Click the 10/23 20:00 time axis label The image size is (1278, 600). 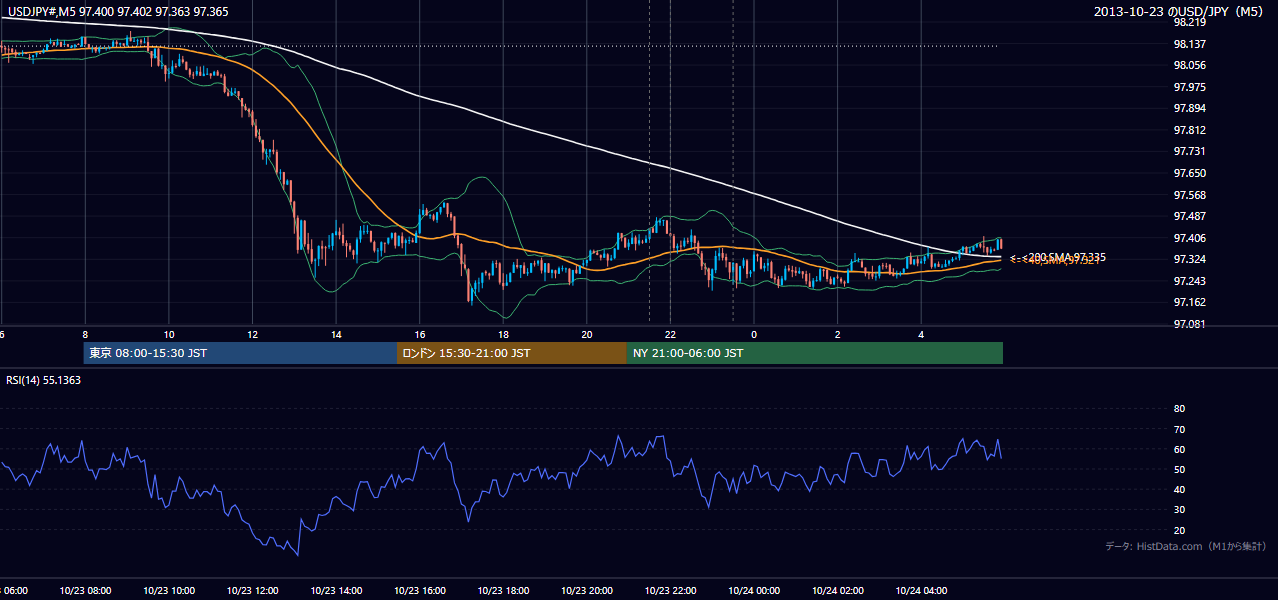coord(586,591)
